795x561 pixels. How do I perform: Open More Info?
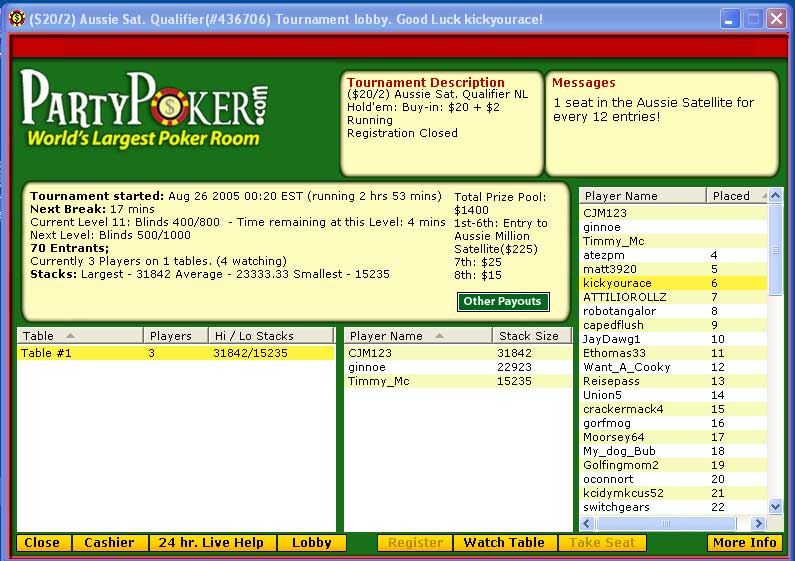[x=744, y=543]
